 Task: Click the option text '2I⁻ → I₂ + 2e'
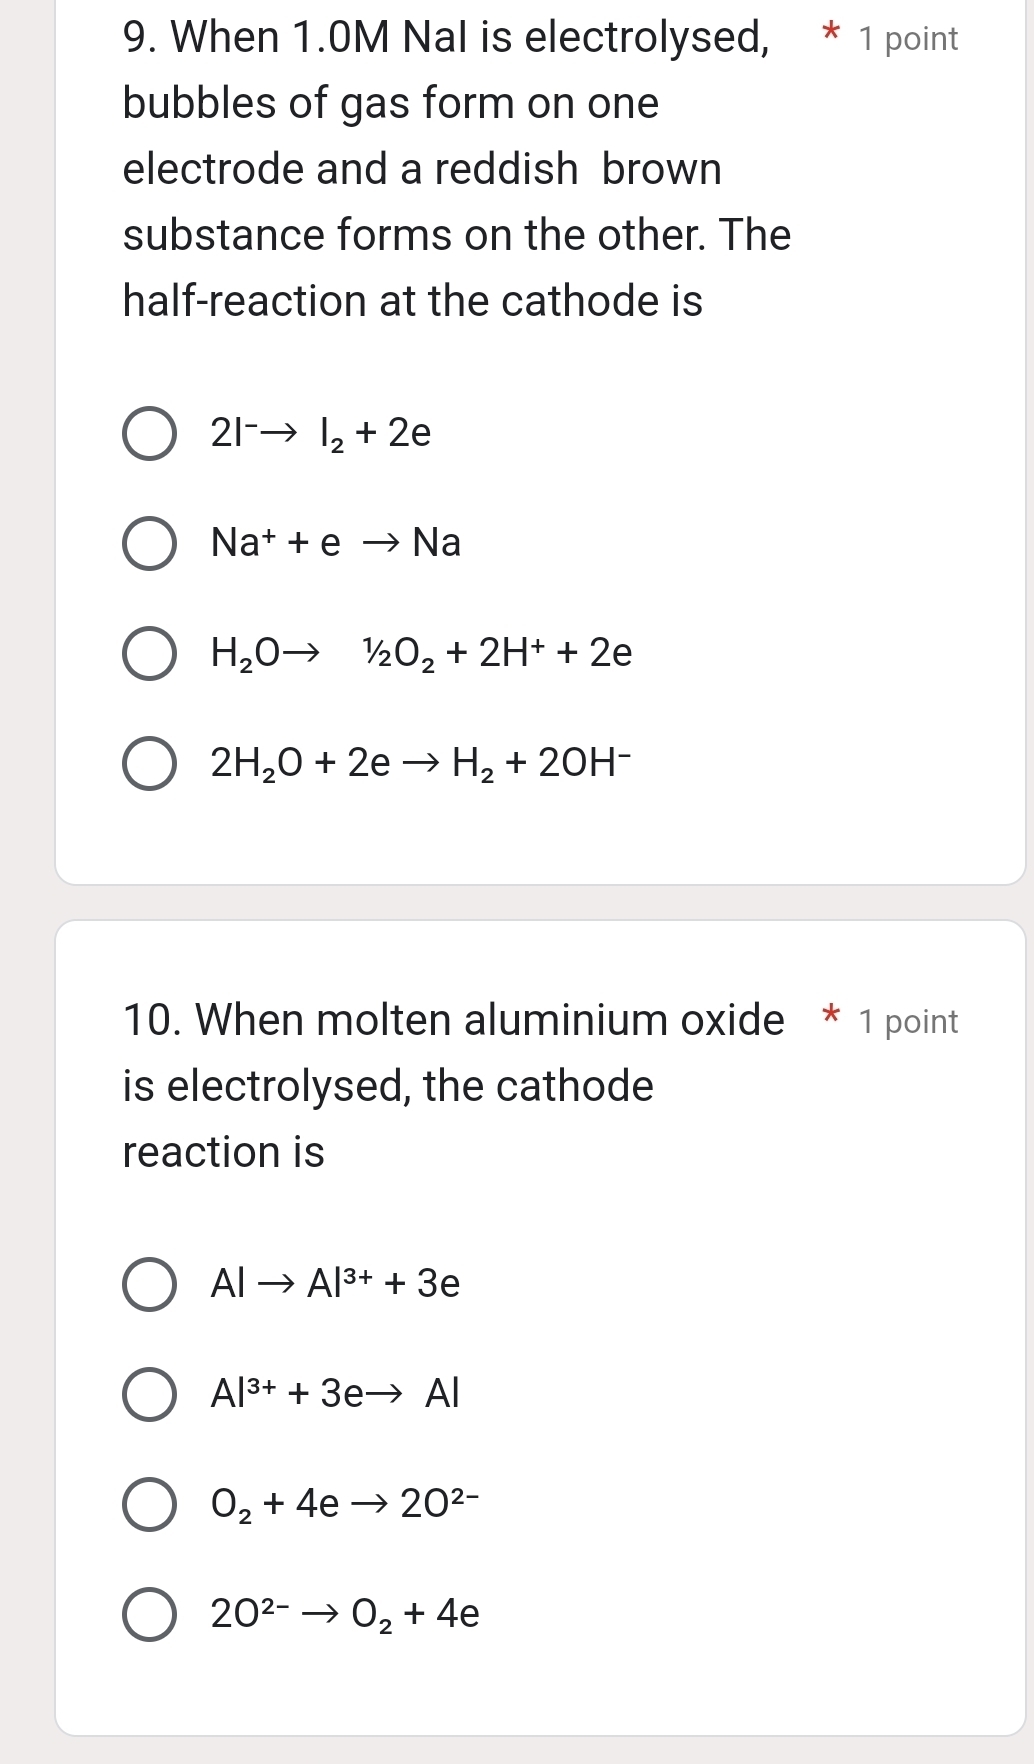coord(321,433)
